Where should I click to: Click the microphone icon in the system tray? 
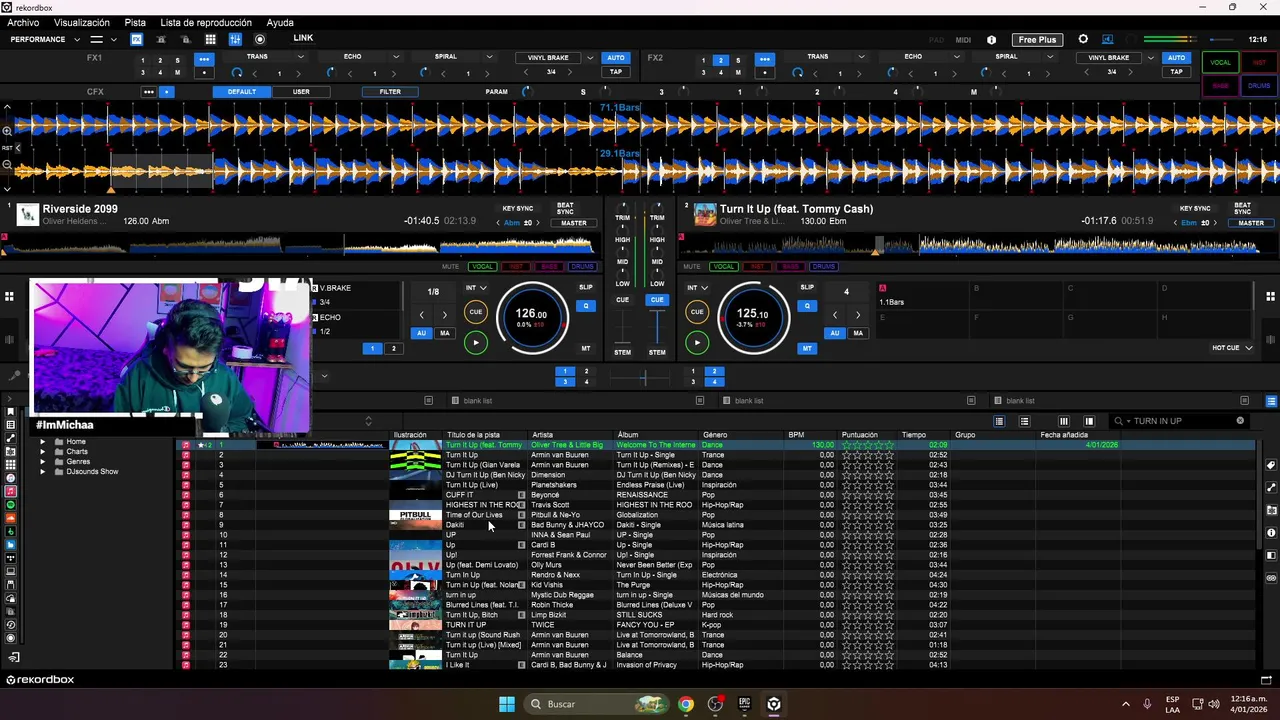pos(1147,704)
